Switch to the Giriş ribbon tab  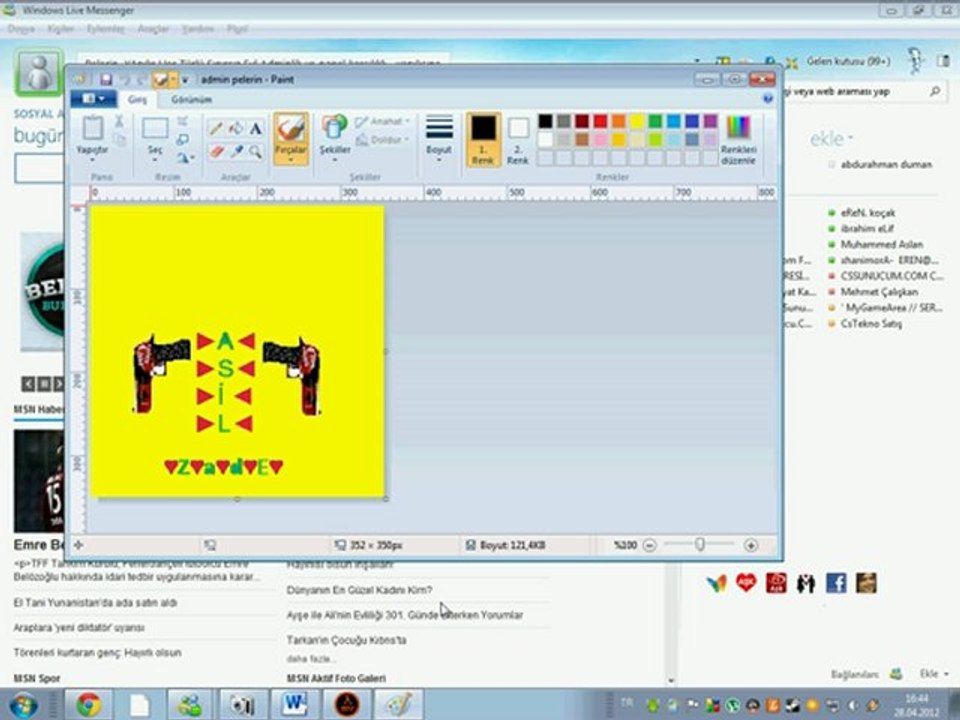point(137,99)
